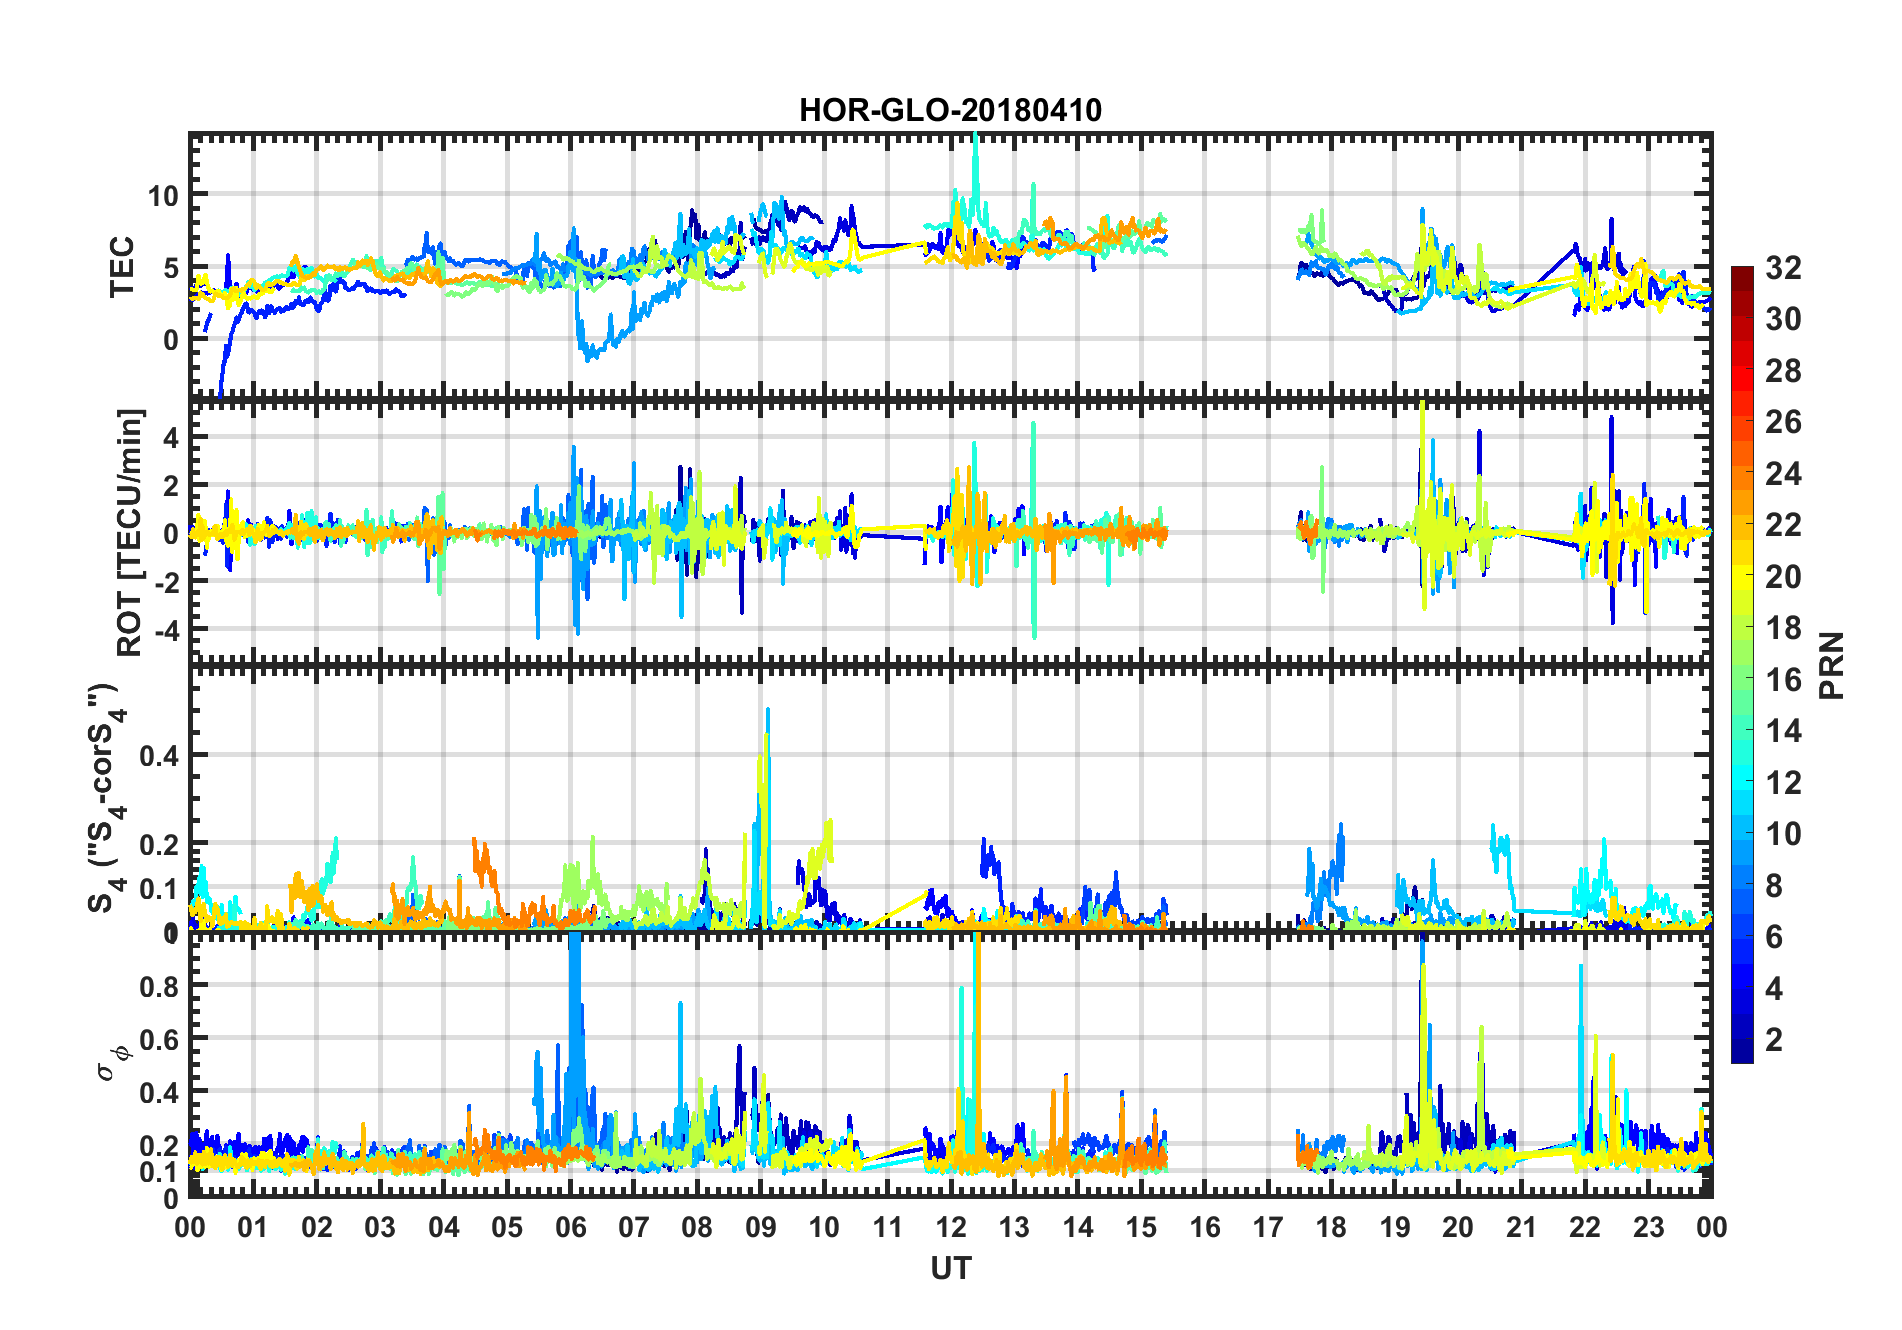
Task: Click tick label 18 on the PRN colorbar
Action: [x=1783, y=628]
